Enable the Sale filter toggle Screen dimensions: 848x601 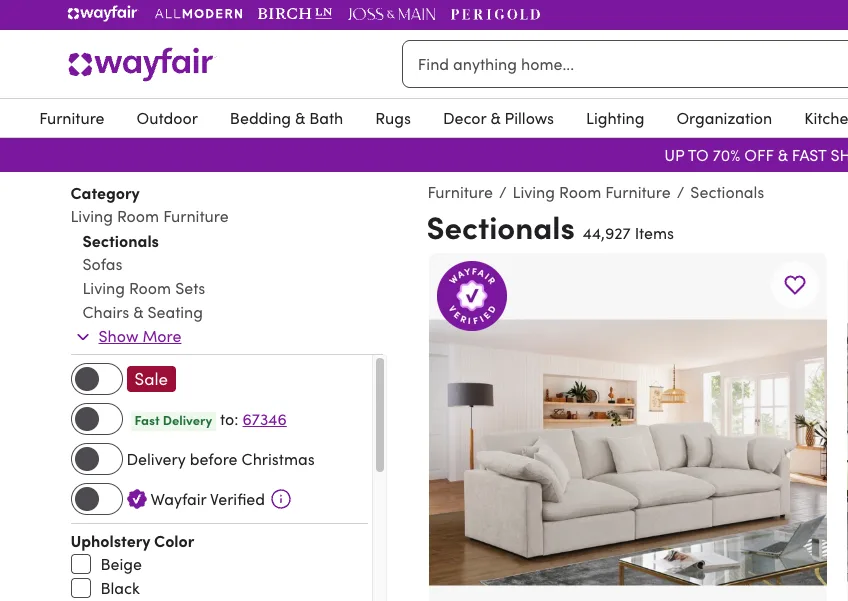[96, 379]
